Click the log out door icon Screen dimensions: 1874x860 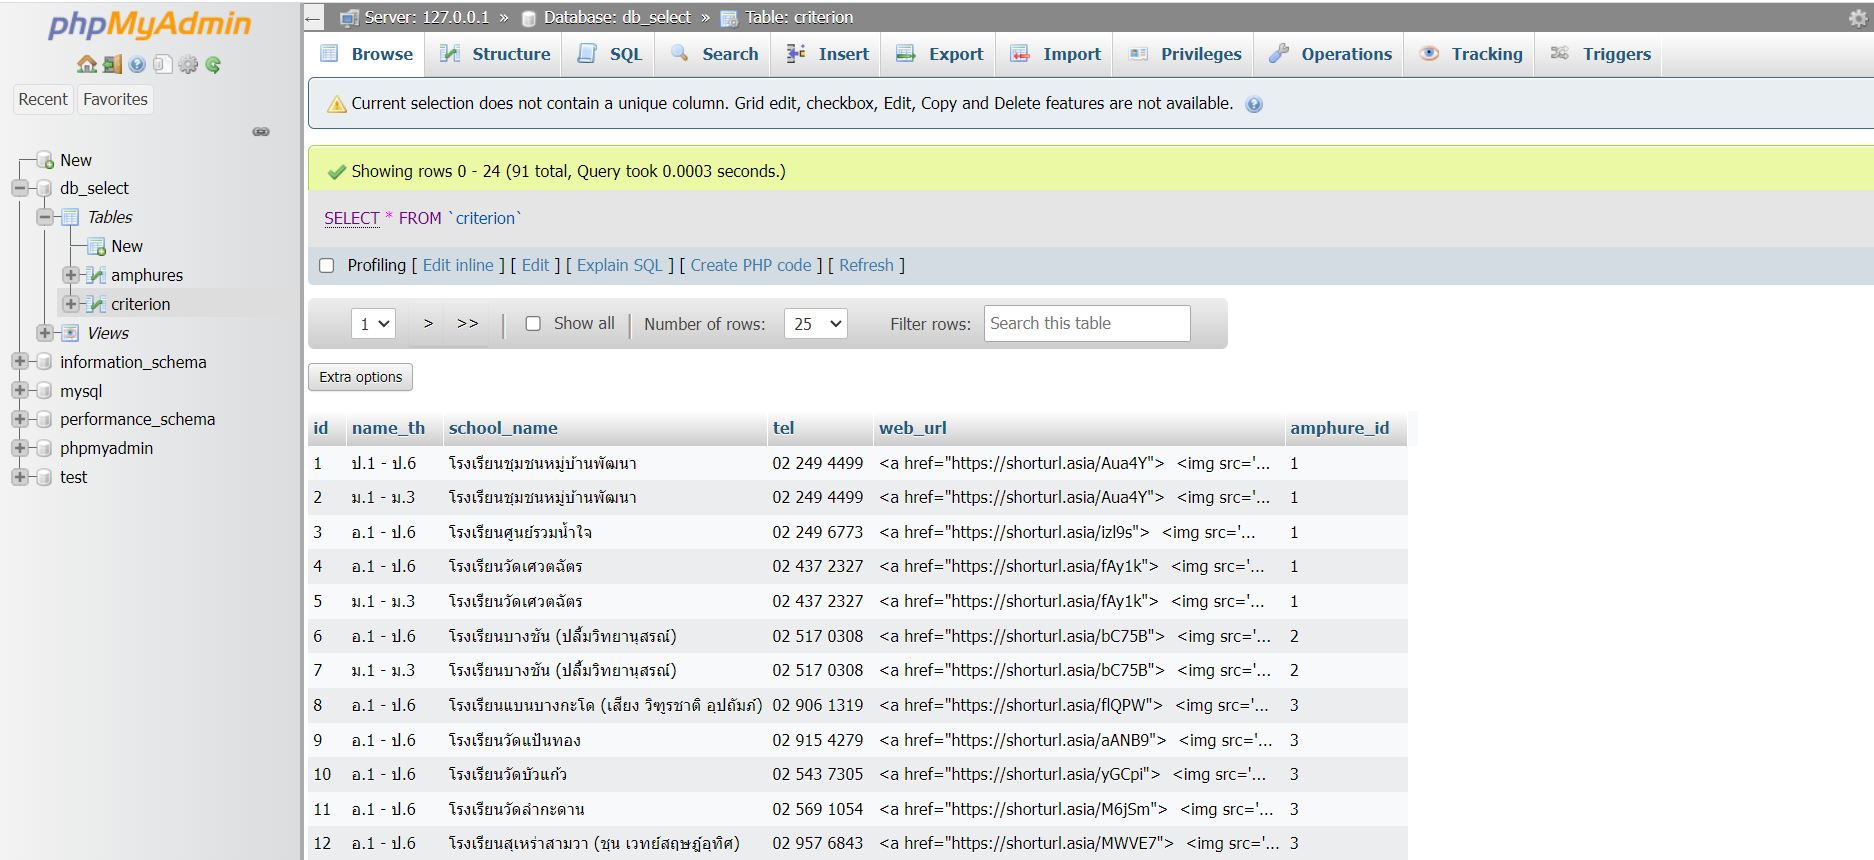pyautogui.click(x=112, y=65)
